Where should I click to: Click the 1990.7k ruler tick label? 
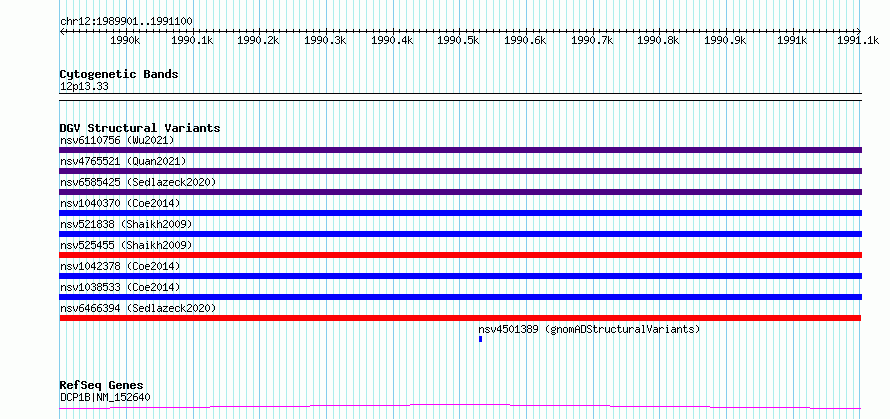pyautogui.click(x=592, y=40)
